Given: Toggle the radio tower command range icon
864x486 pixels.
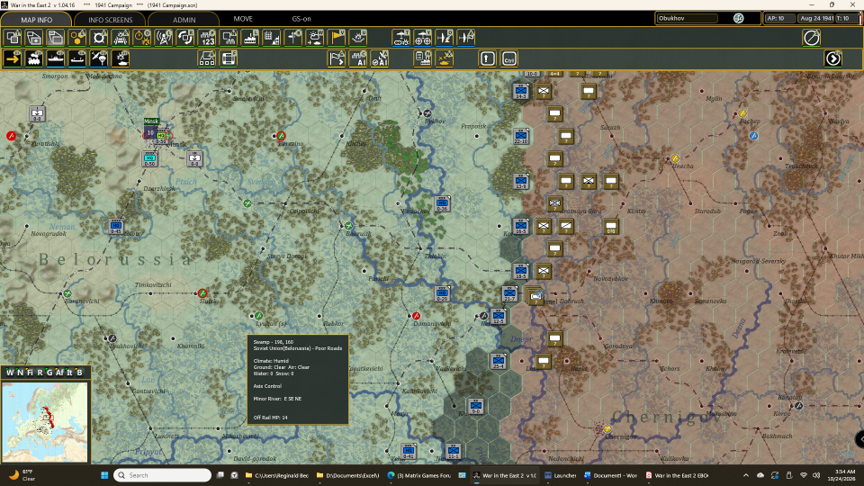Looking at the screenshot, I should 164,37.
